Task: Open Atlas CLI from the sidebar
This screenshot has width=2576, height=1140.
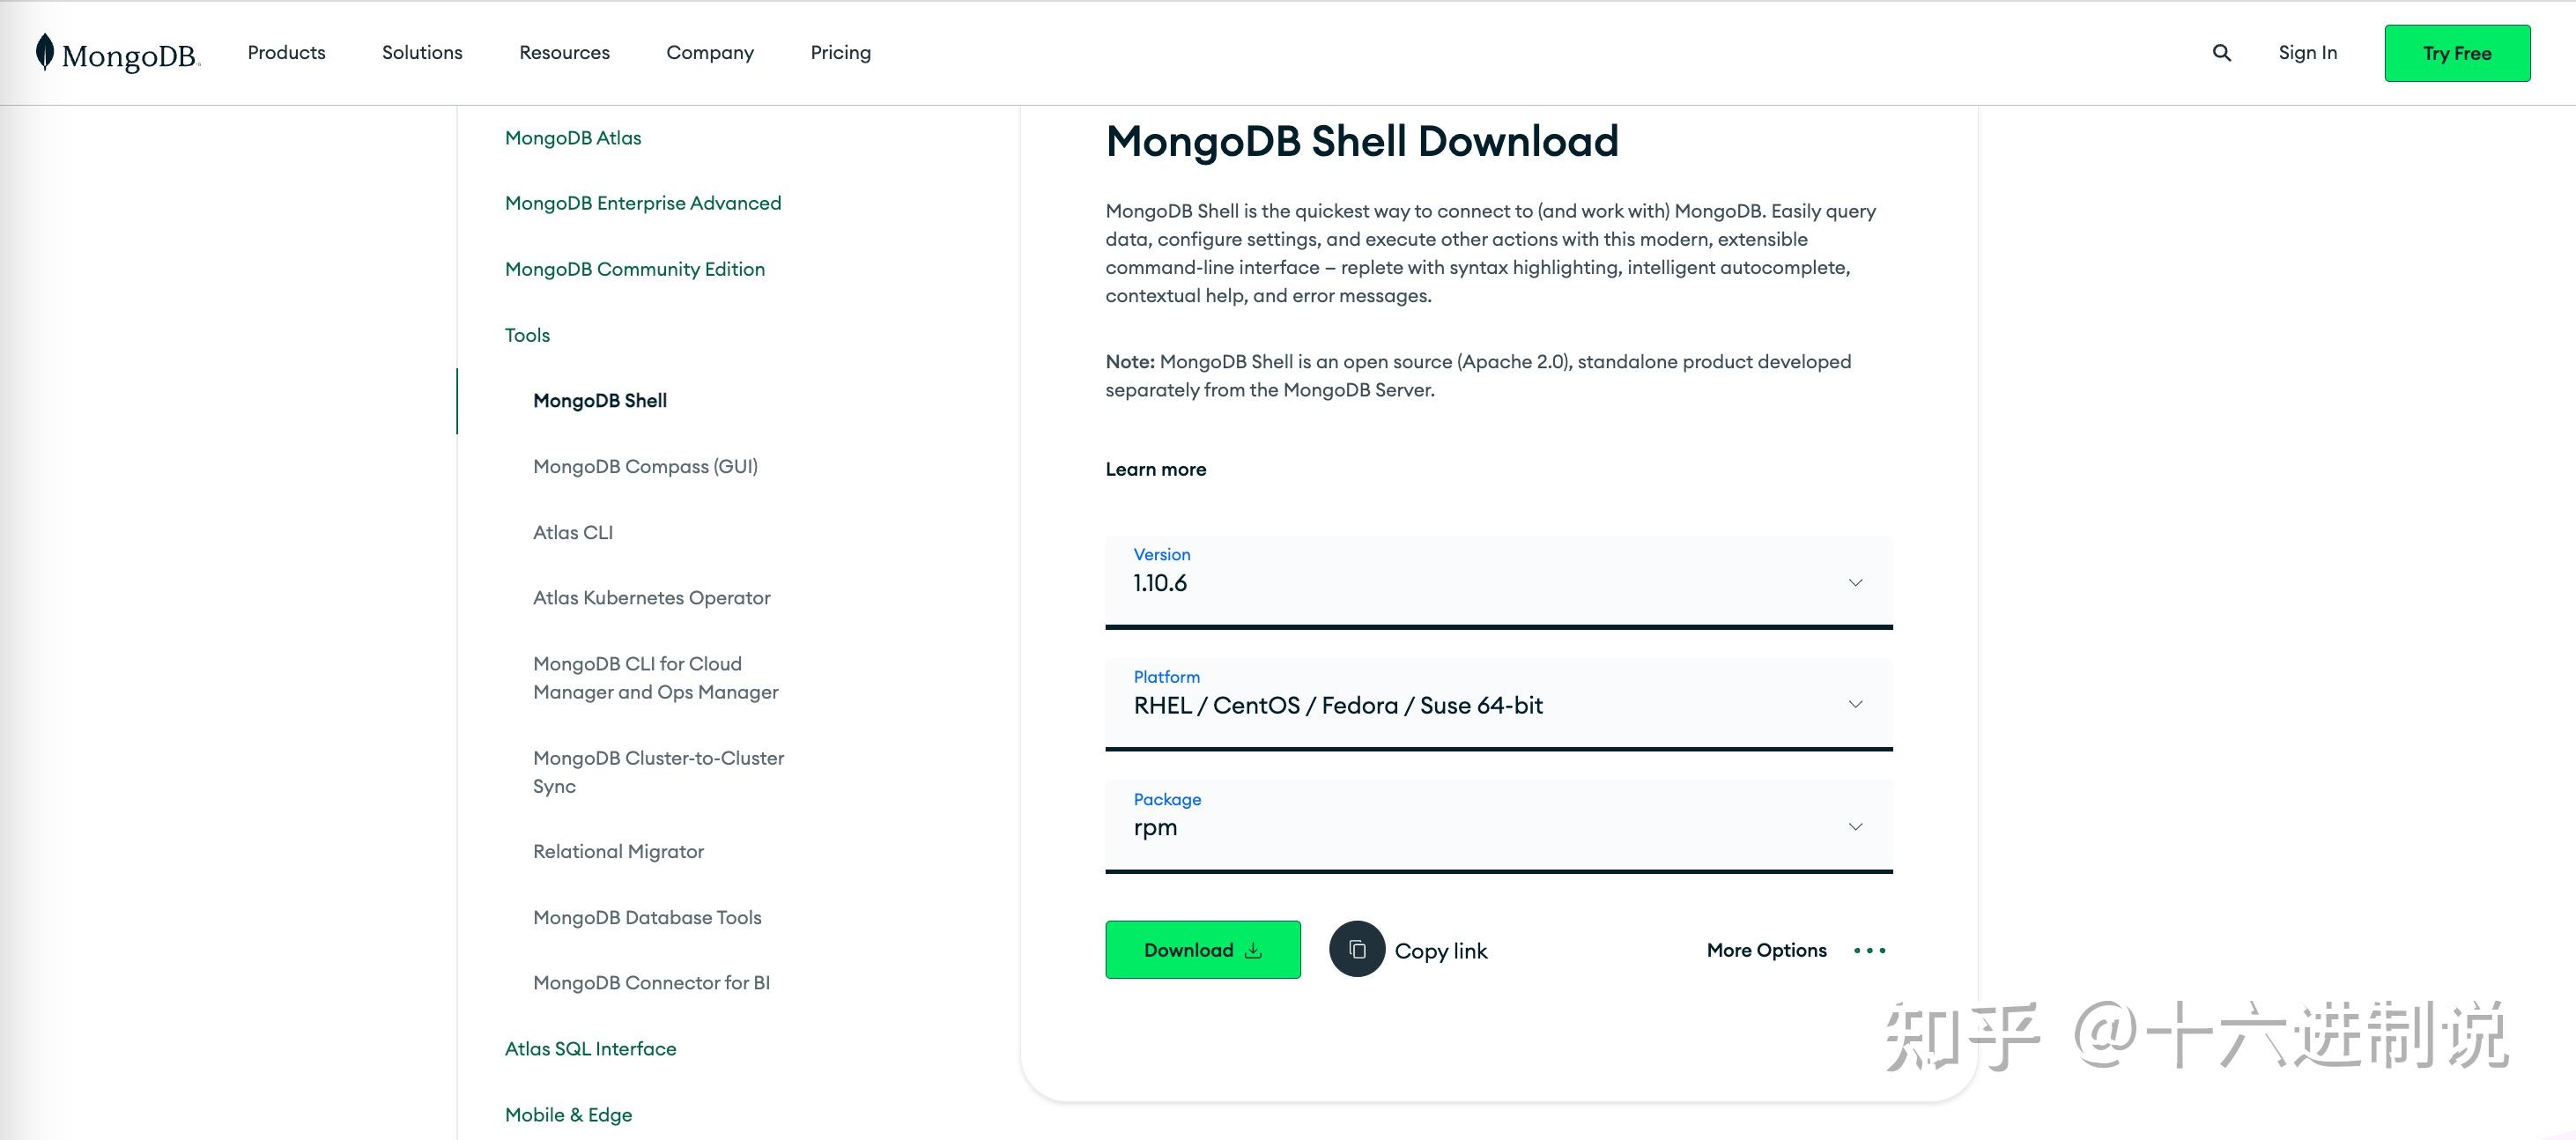Action: (573, 531)
